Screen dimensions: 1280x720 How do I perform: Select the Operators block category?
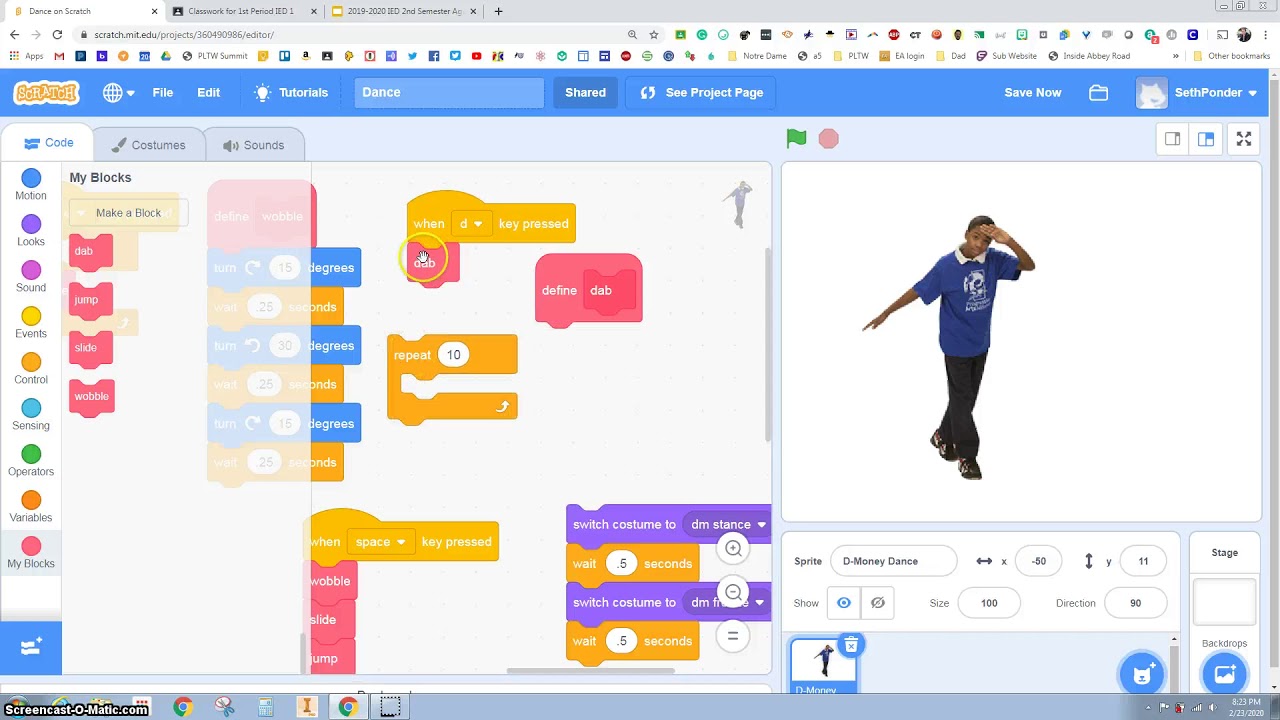(31, 461)
